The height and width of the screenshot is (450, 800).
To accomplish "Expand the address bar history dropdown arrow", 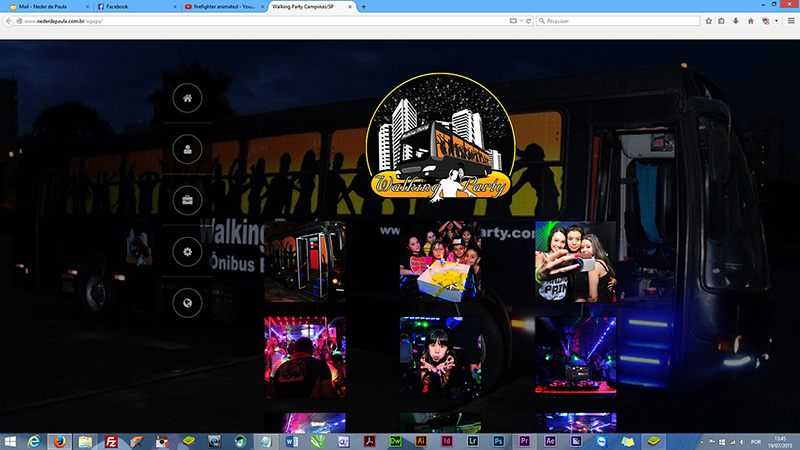I will point(521,21).
